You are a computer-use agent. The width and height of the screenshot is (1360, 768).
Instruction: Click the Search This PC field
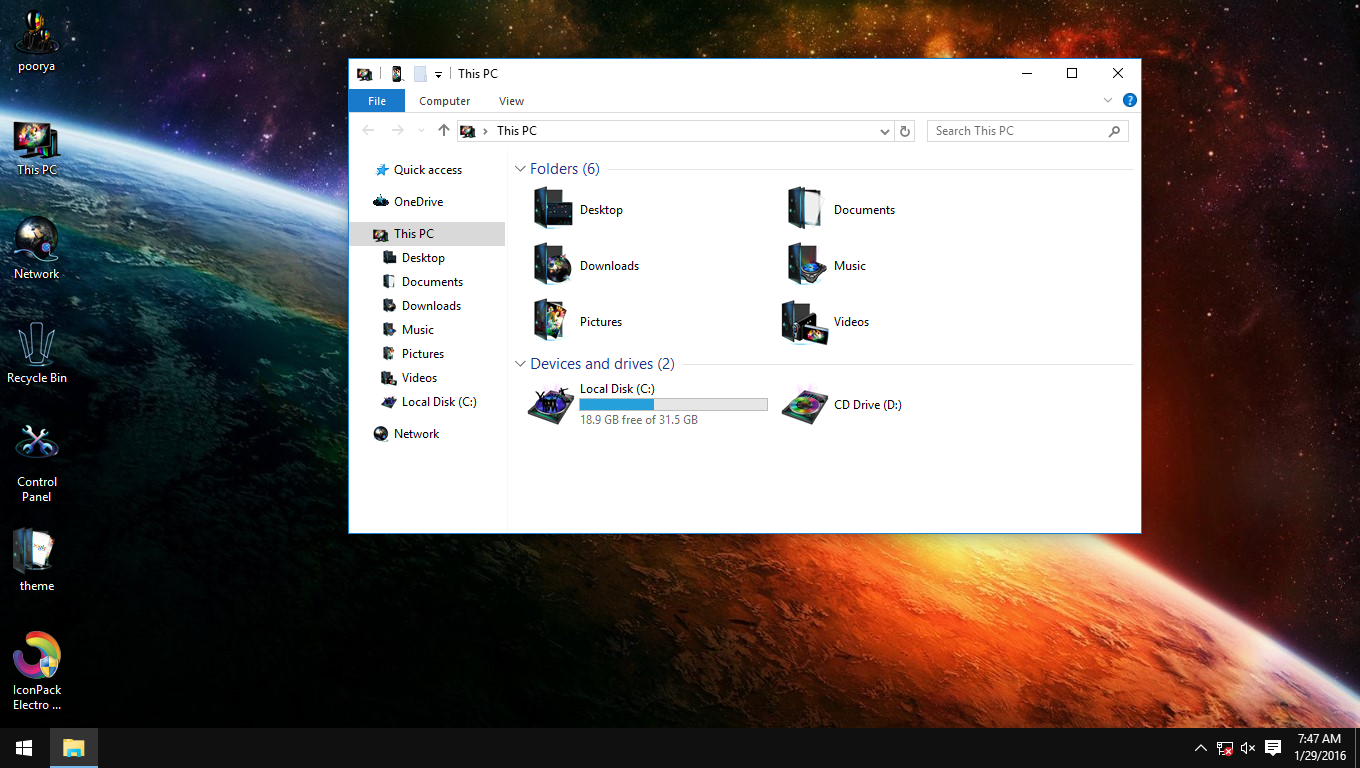1018,131
